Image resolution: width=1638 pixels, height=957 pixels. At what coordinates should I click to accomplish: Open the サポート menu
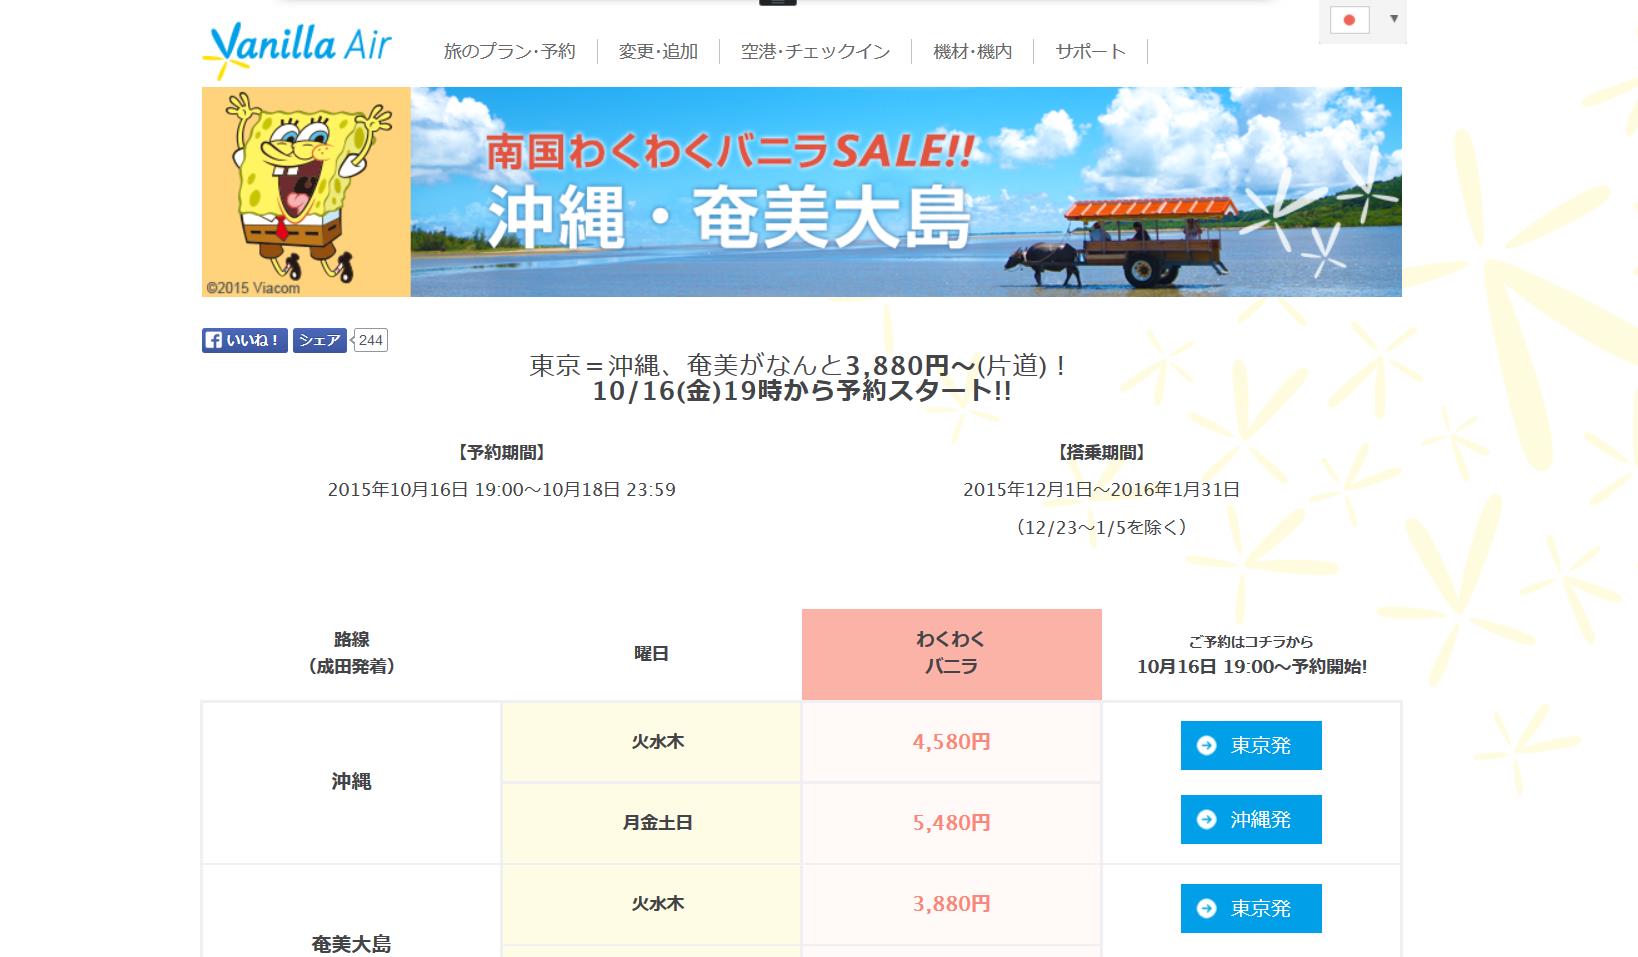1090,51
